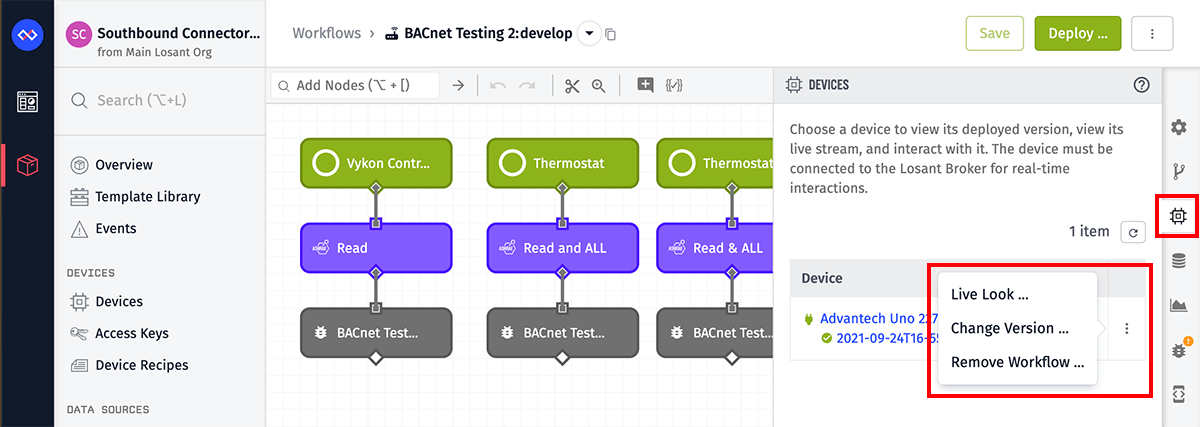Screen dimensions: 1200x427
Task: Open help for Devices panel
Action: tap(1141, 85)
